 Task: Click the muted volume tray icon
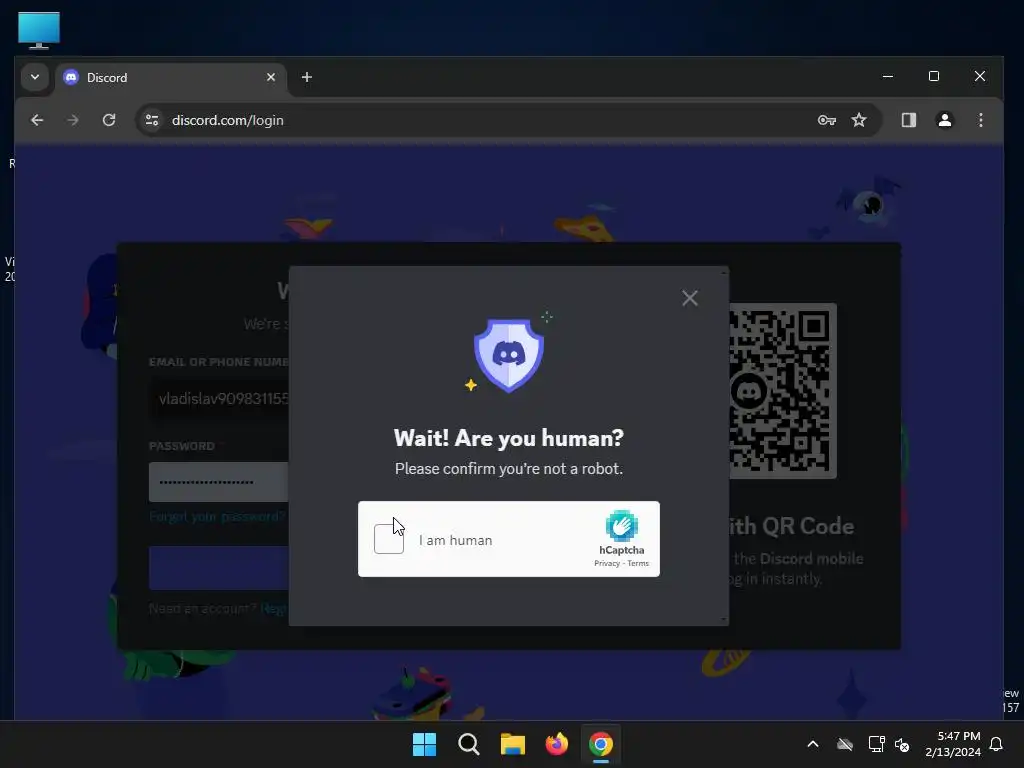[903, 744]
